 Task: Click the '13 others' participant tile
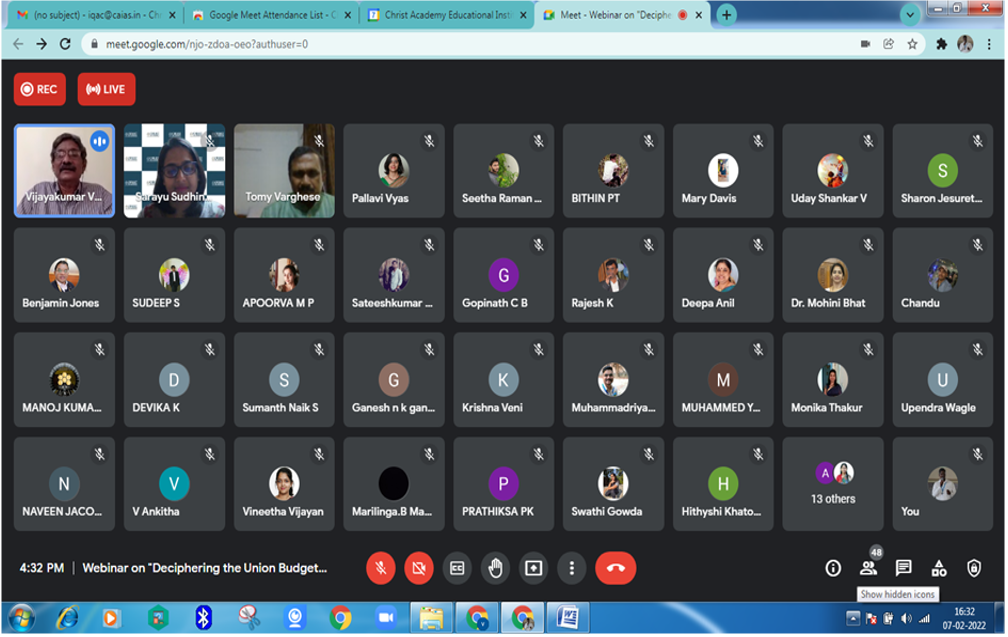(x=832, y=484)
